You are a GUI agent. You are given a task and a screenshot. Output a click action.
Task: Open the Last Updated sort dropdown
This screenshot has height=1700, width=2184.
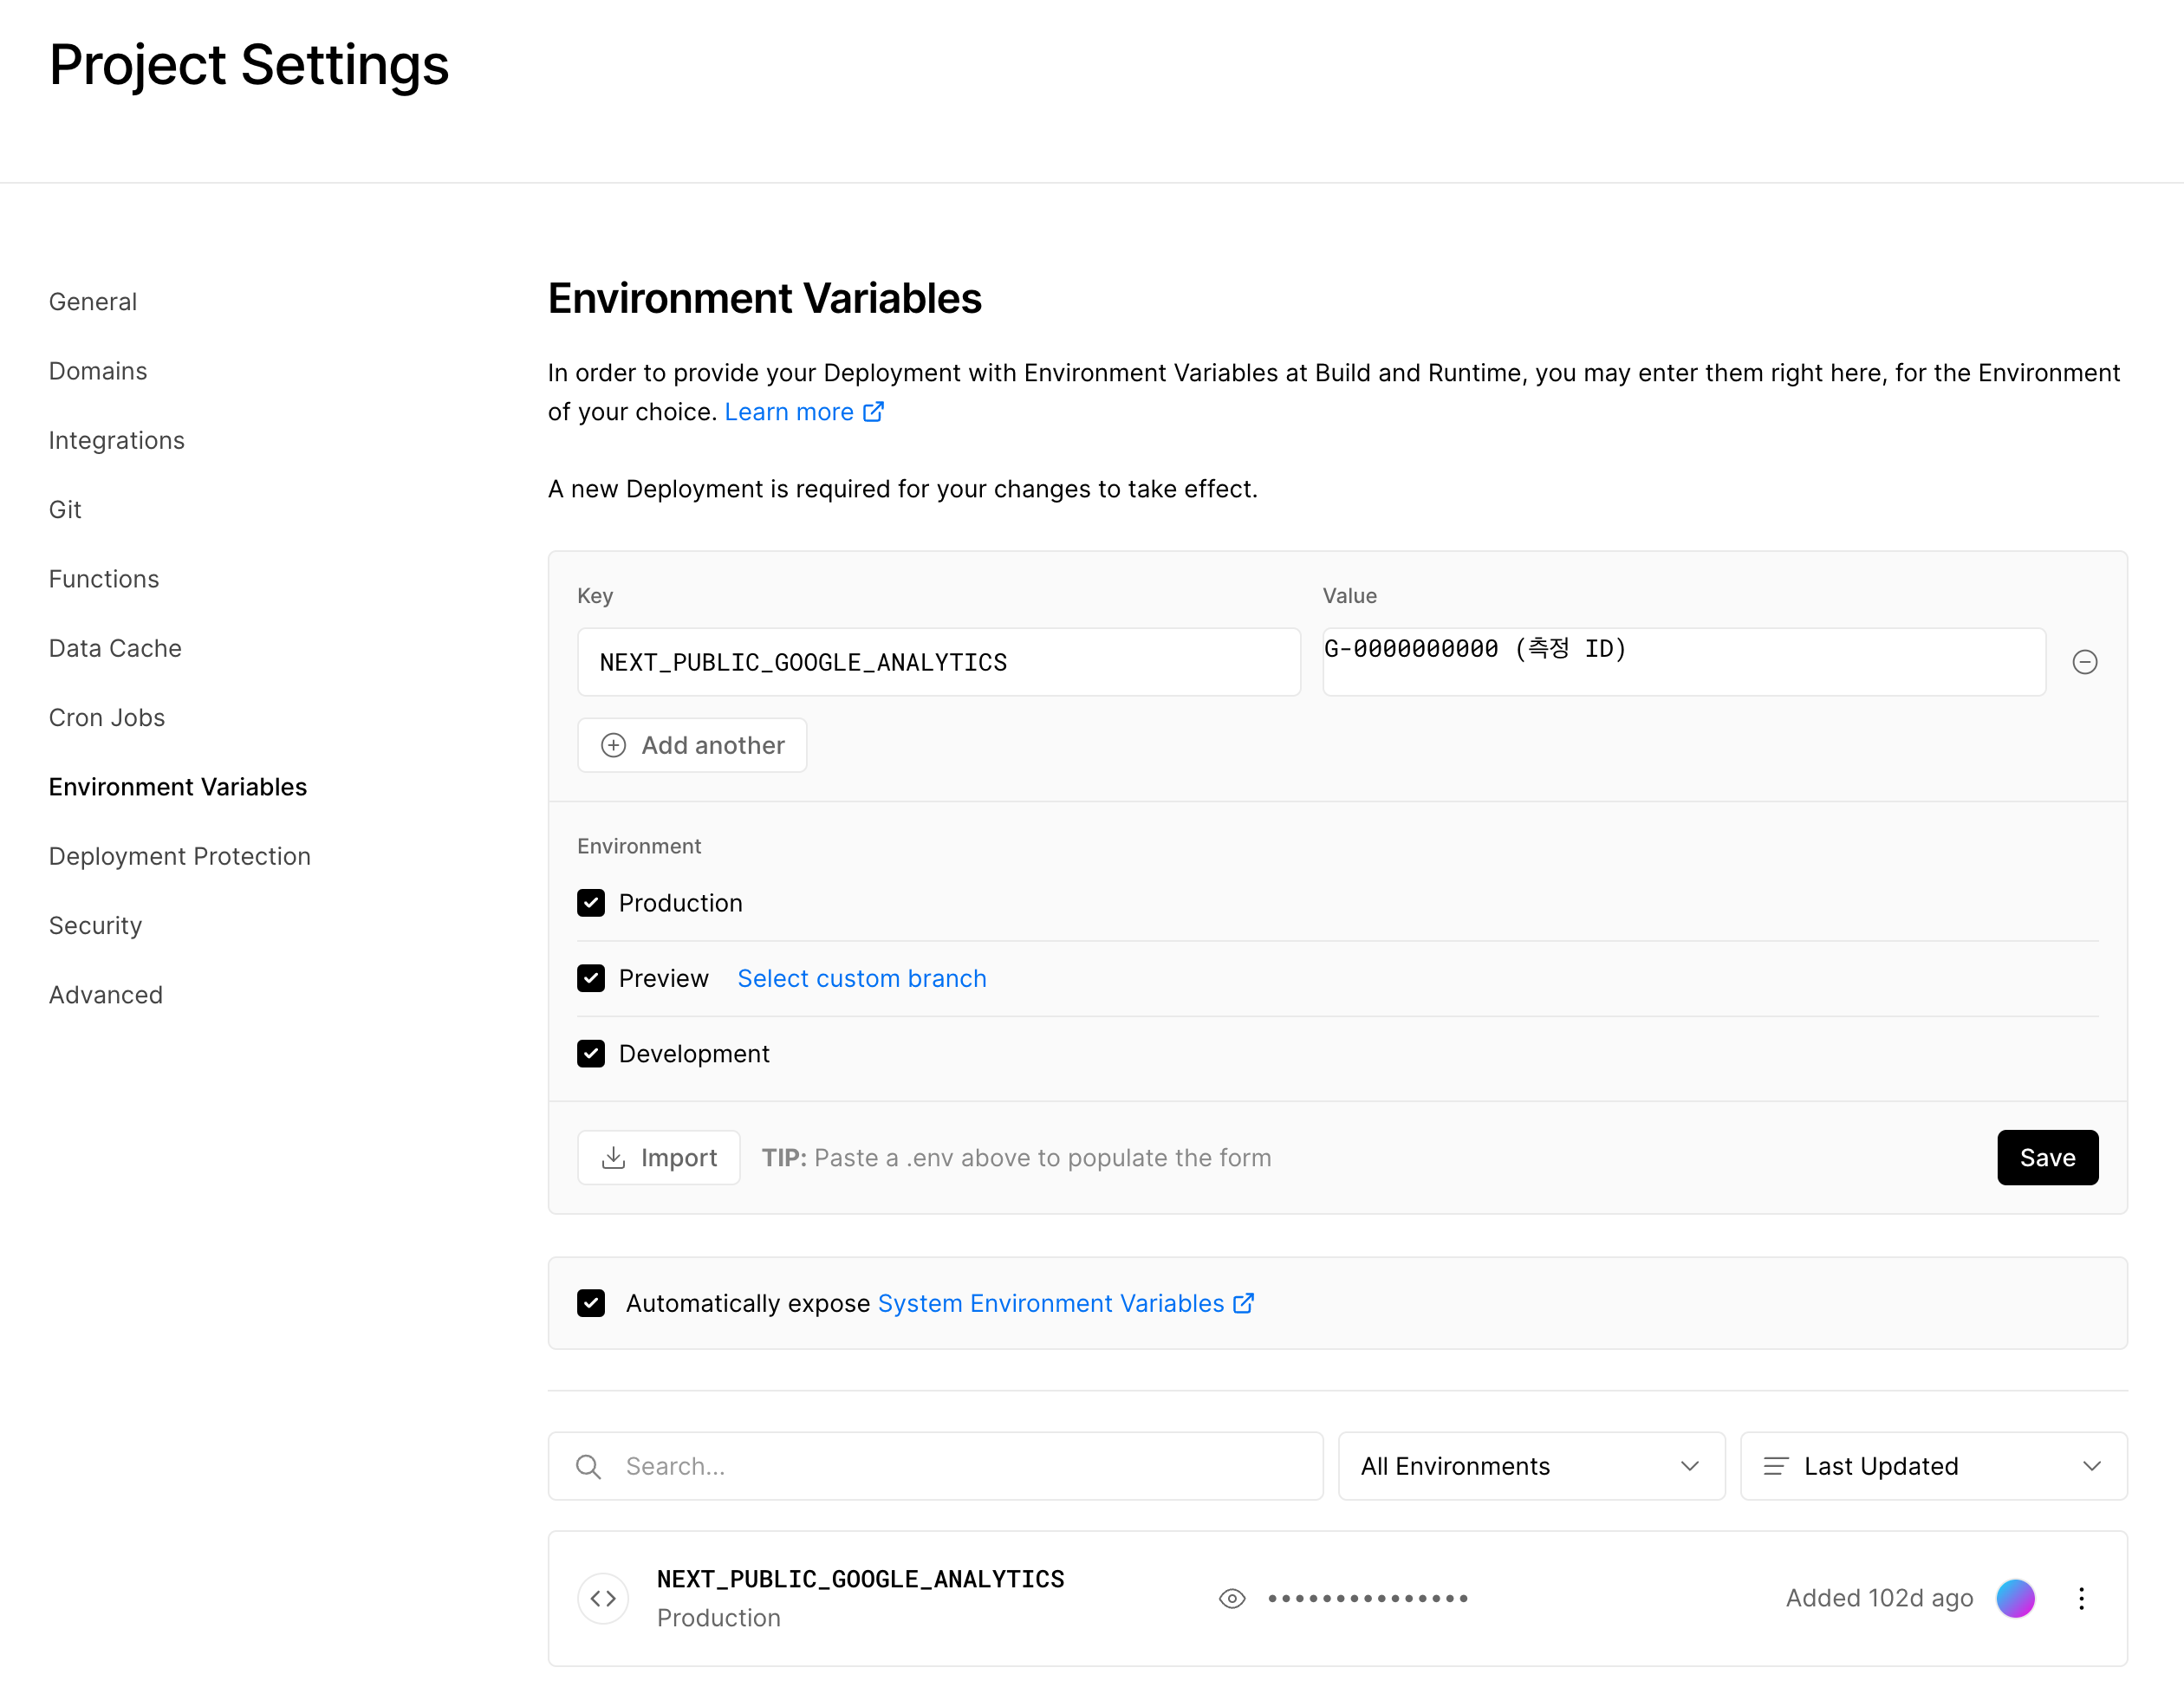1932,1465
